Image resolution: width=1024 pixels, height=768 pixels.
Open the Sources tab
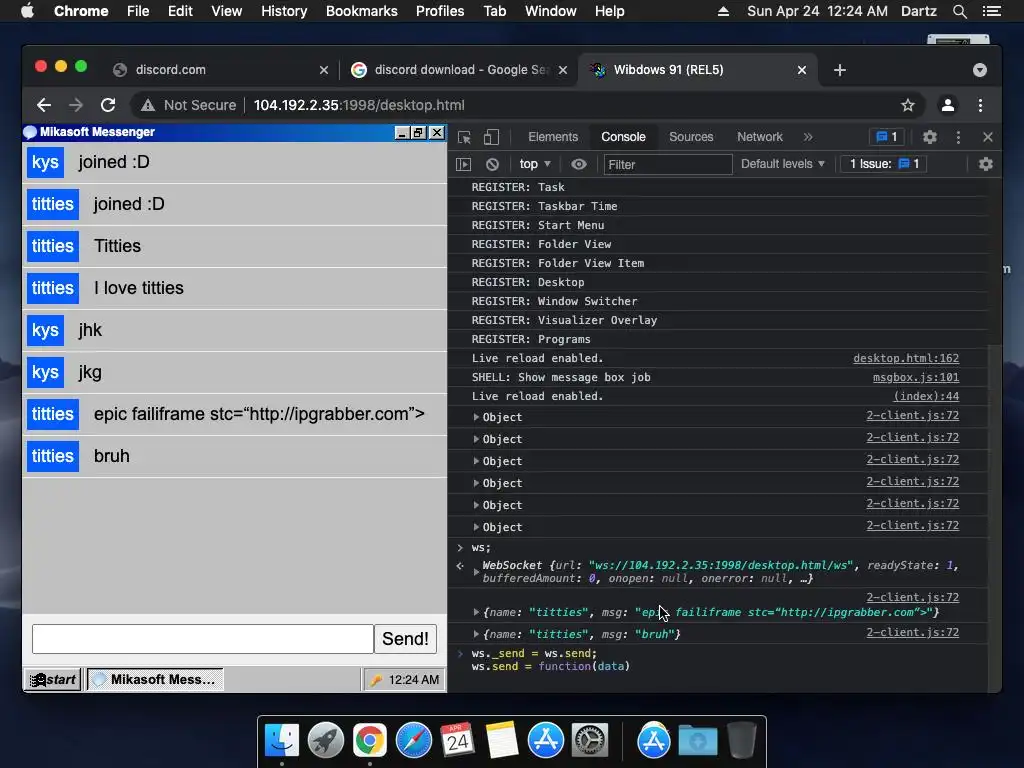coord(691,137)
